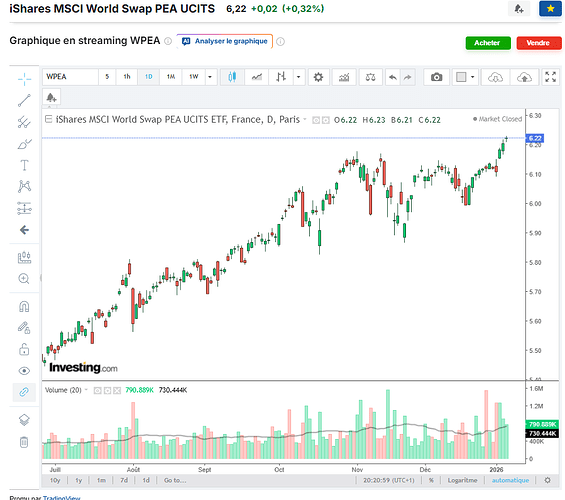Set range to 10y

click(x=55, y=480)
